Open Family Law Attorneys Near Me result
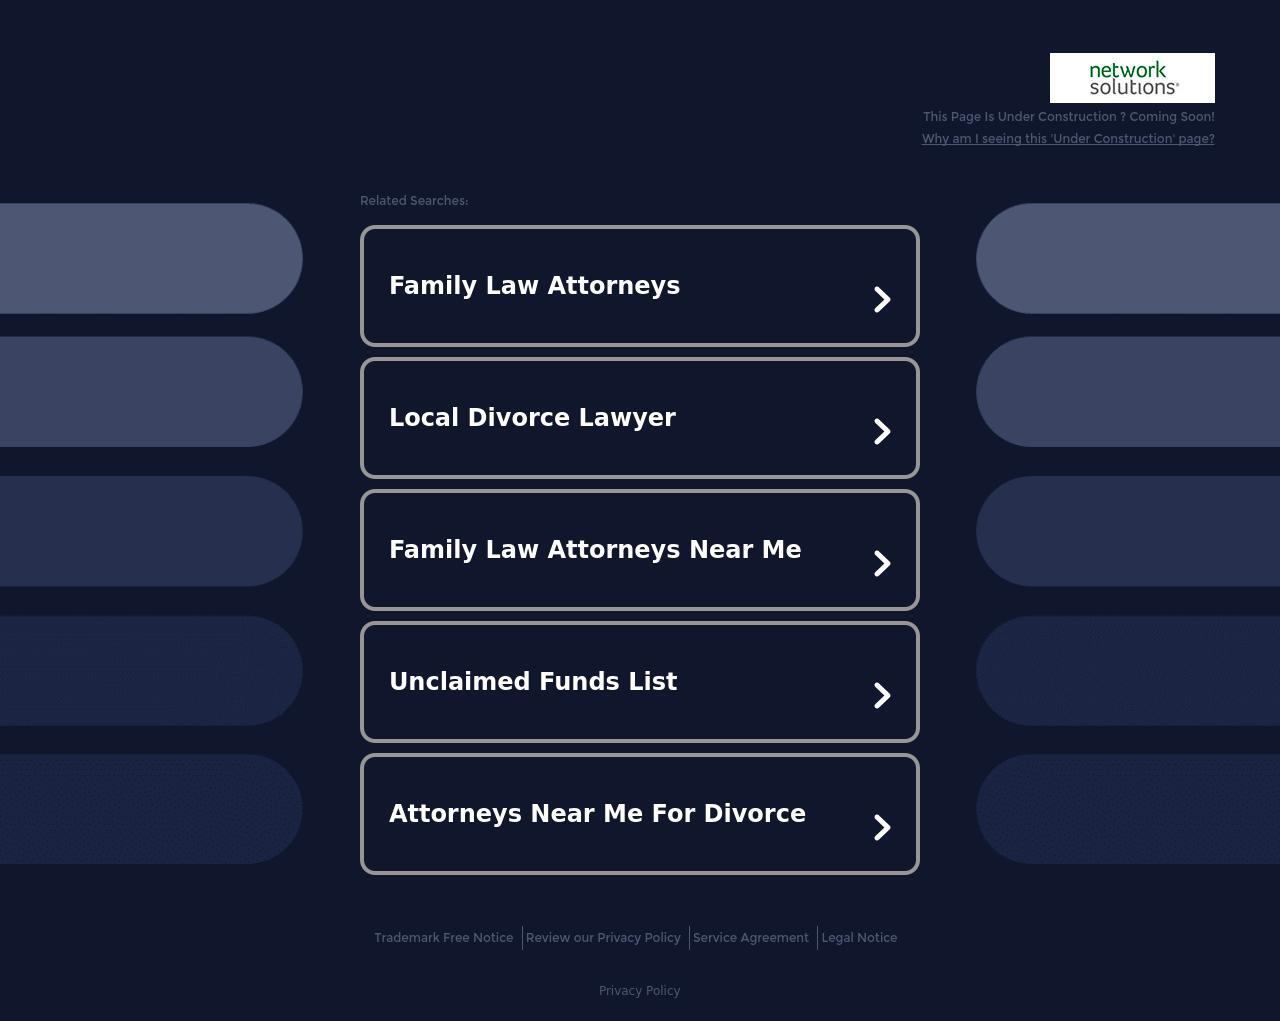 pyautogui.click(x=640, y=550)
